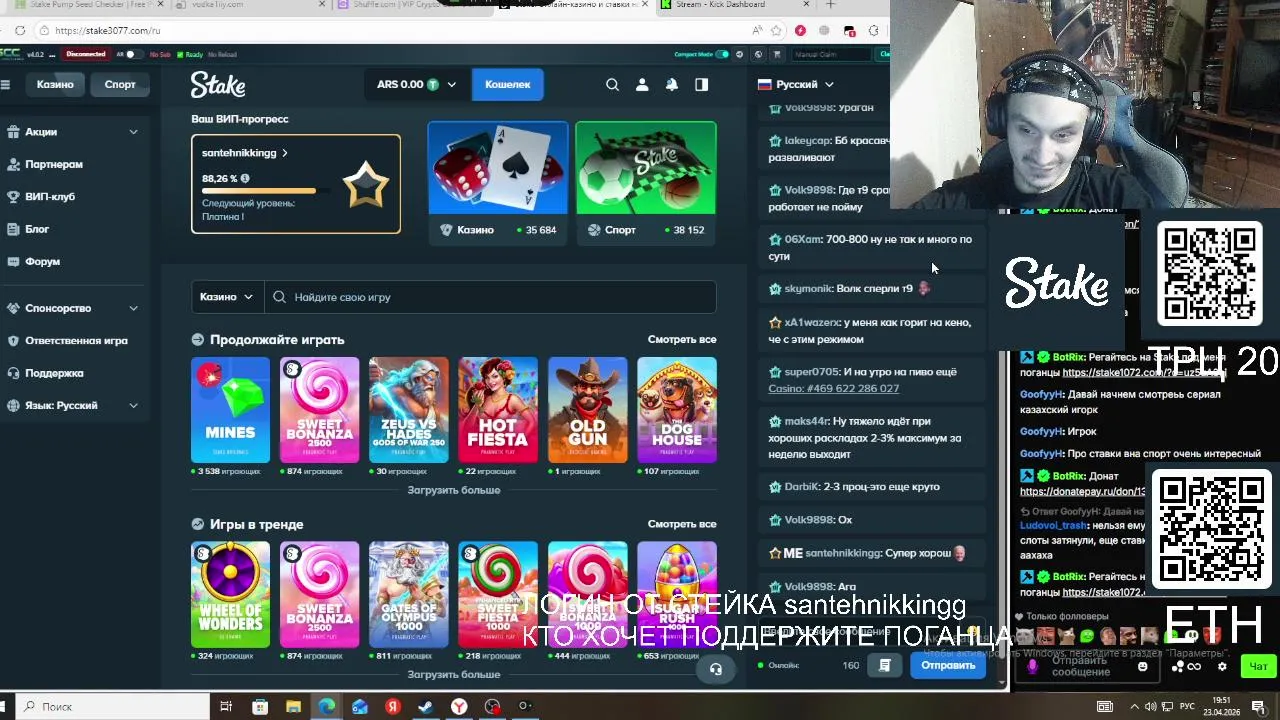Reload the page in the browser
Image resolution: width=1280 pixels, height=720 pixels.
click(20, 30)
